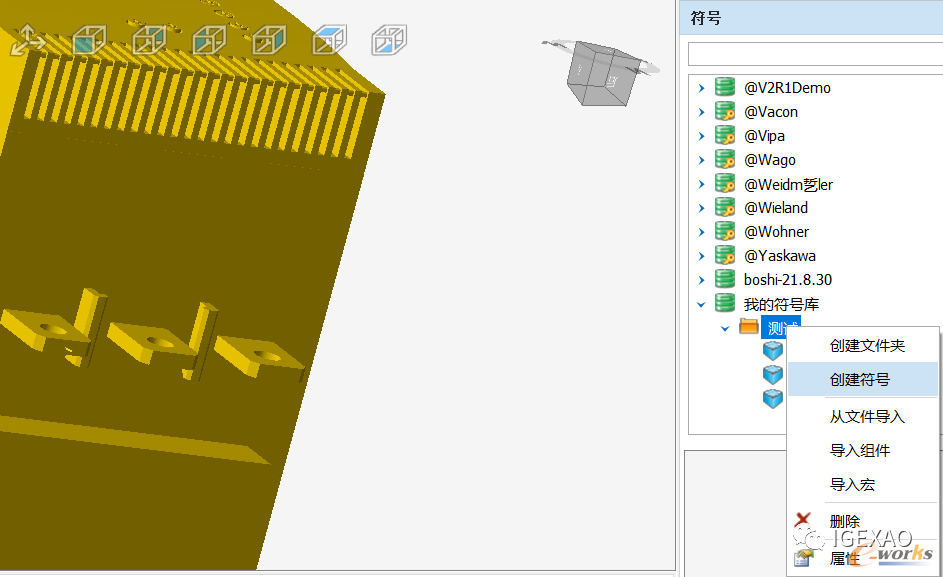Select the back face view cube icon
This screenshot has height=577, width=943.
click(149, 40)
